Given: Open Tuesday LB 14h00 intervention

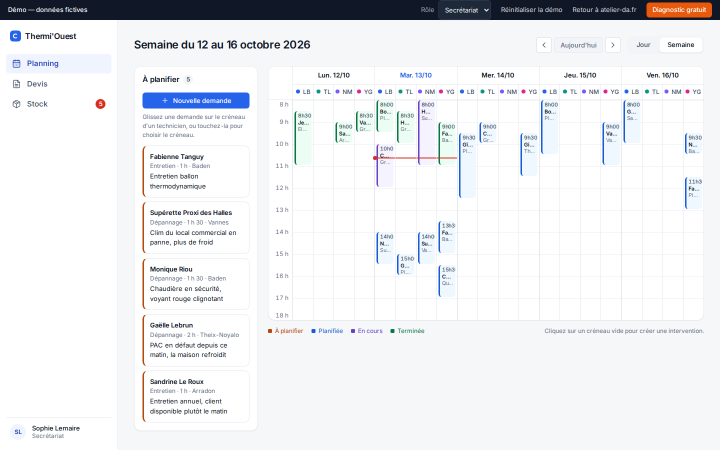Looking at the screenshot, I should coord(385,248).
